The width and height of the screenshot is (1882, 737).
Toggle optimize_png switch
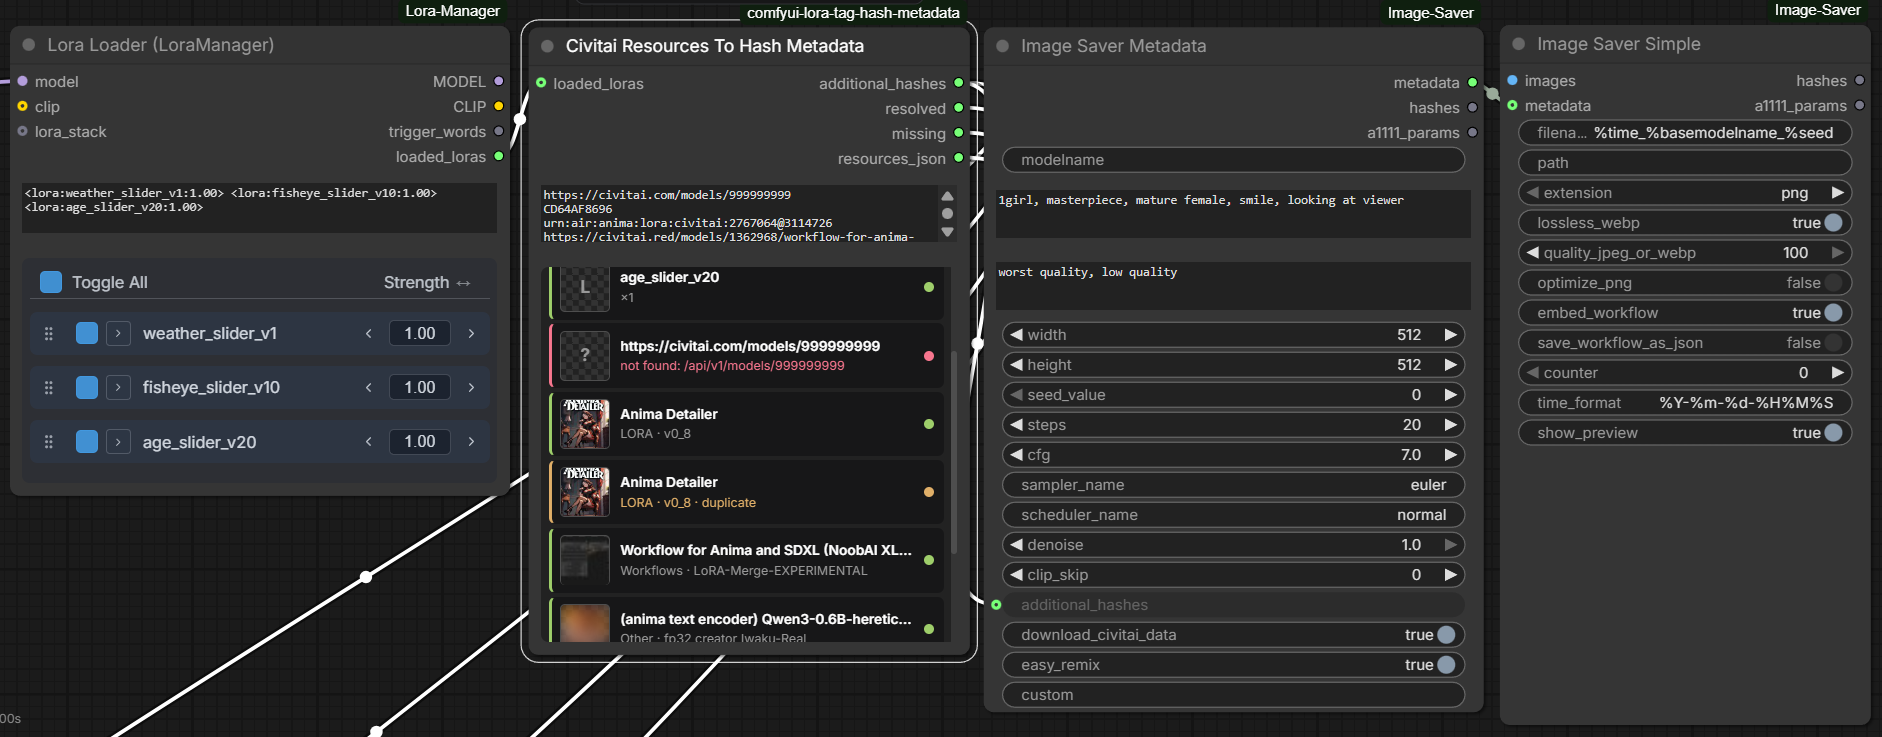(x=1833, y=283)
